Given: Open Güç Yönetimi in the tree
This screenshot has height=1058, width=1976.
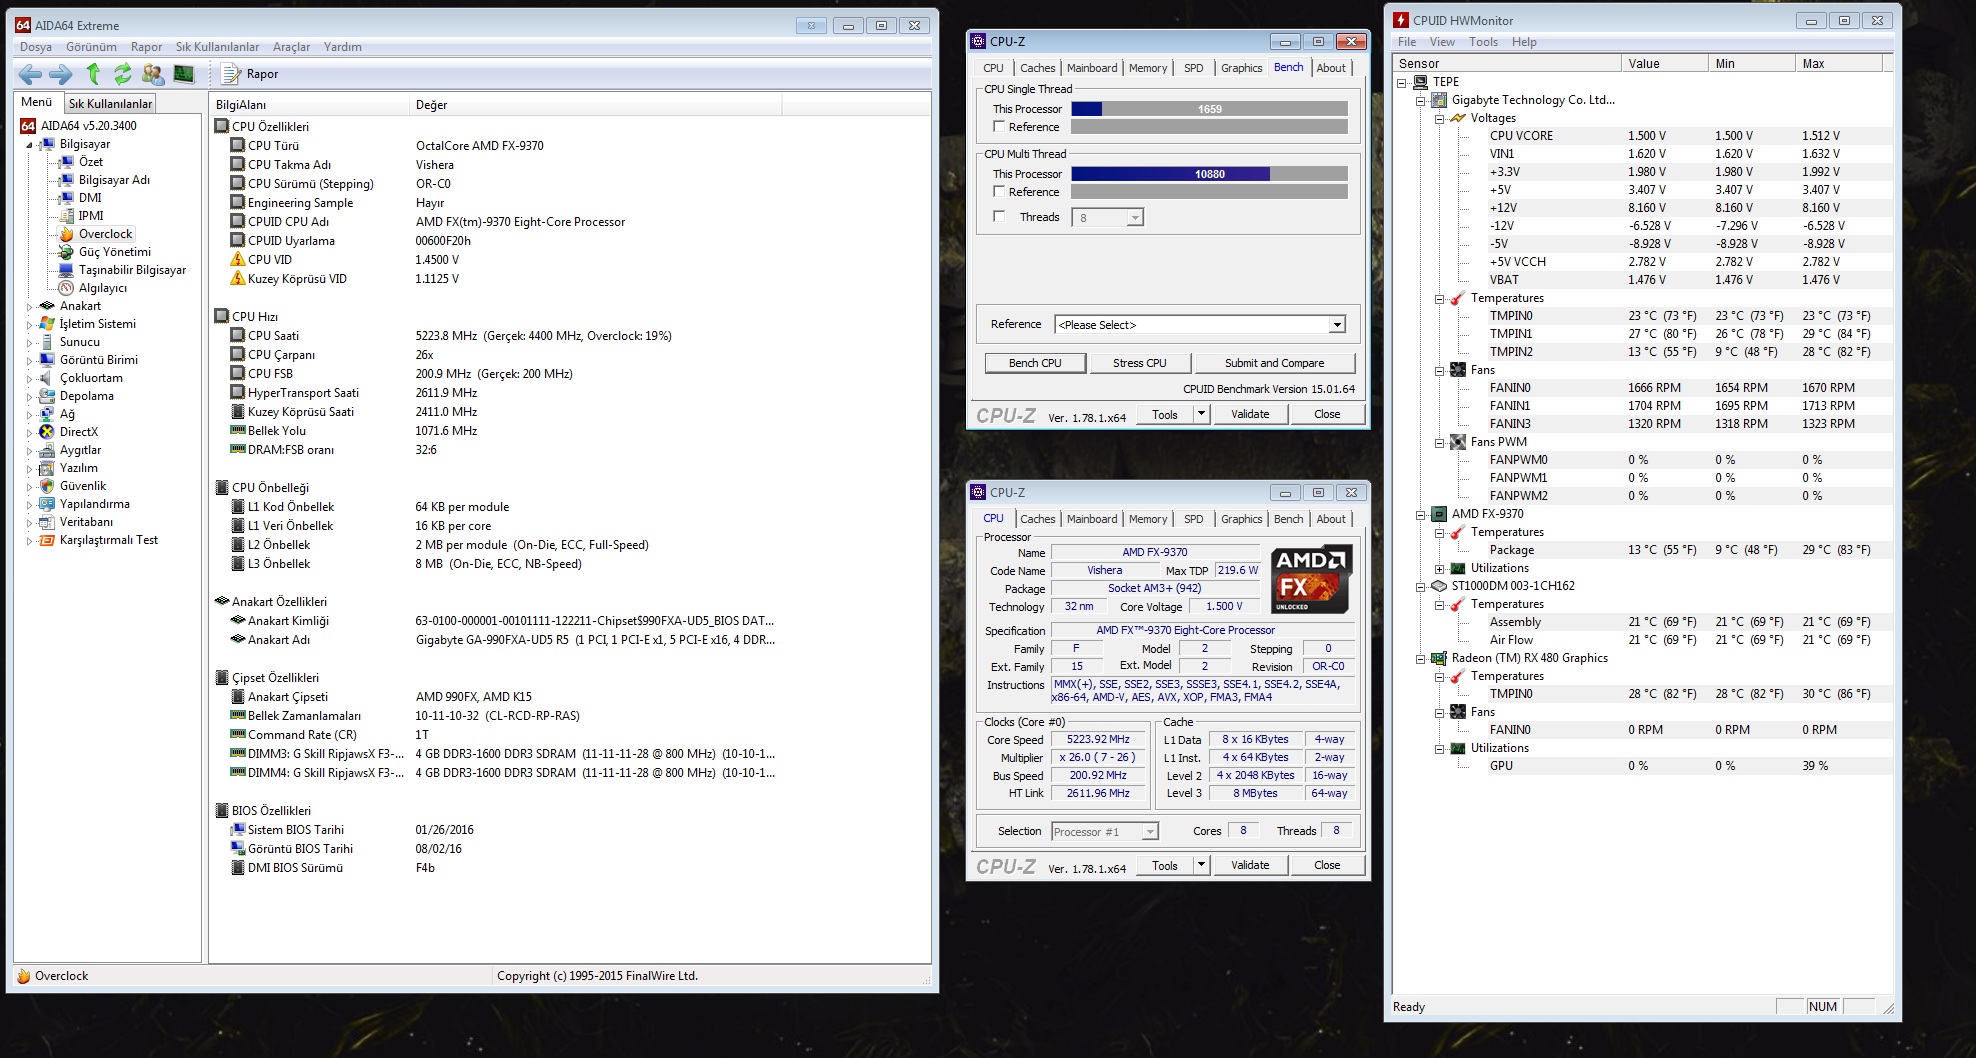Looking at the screenshot, I should (x=114, y=252).
